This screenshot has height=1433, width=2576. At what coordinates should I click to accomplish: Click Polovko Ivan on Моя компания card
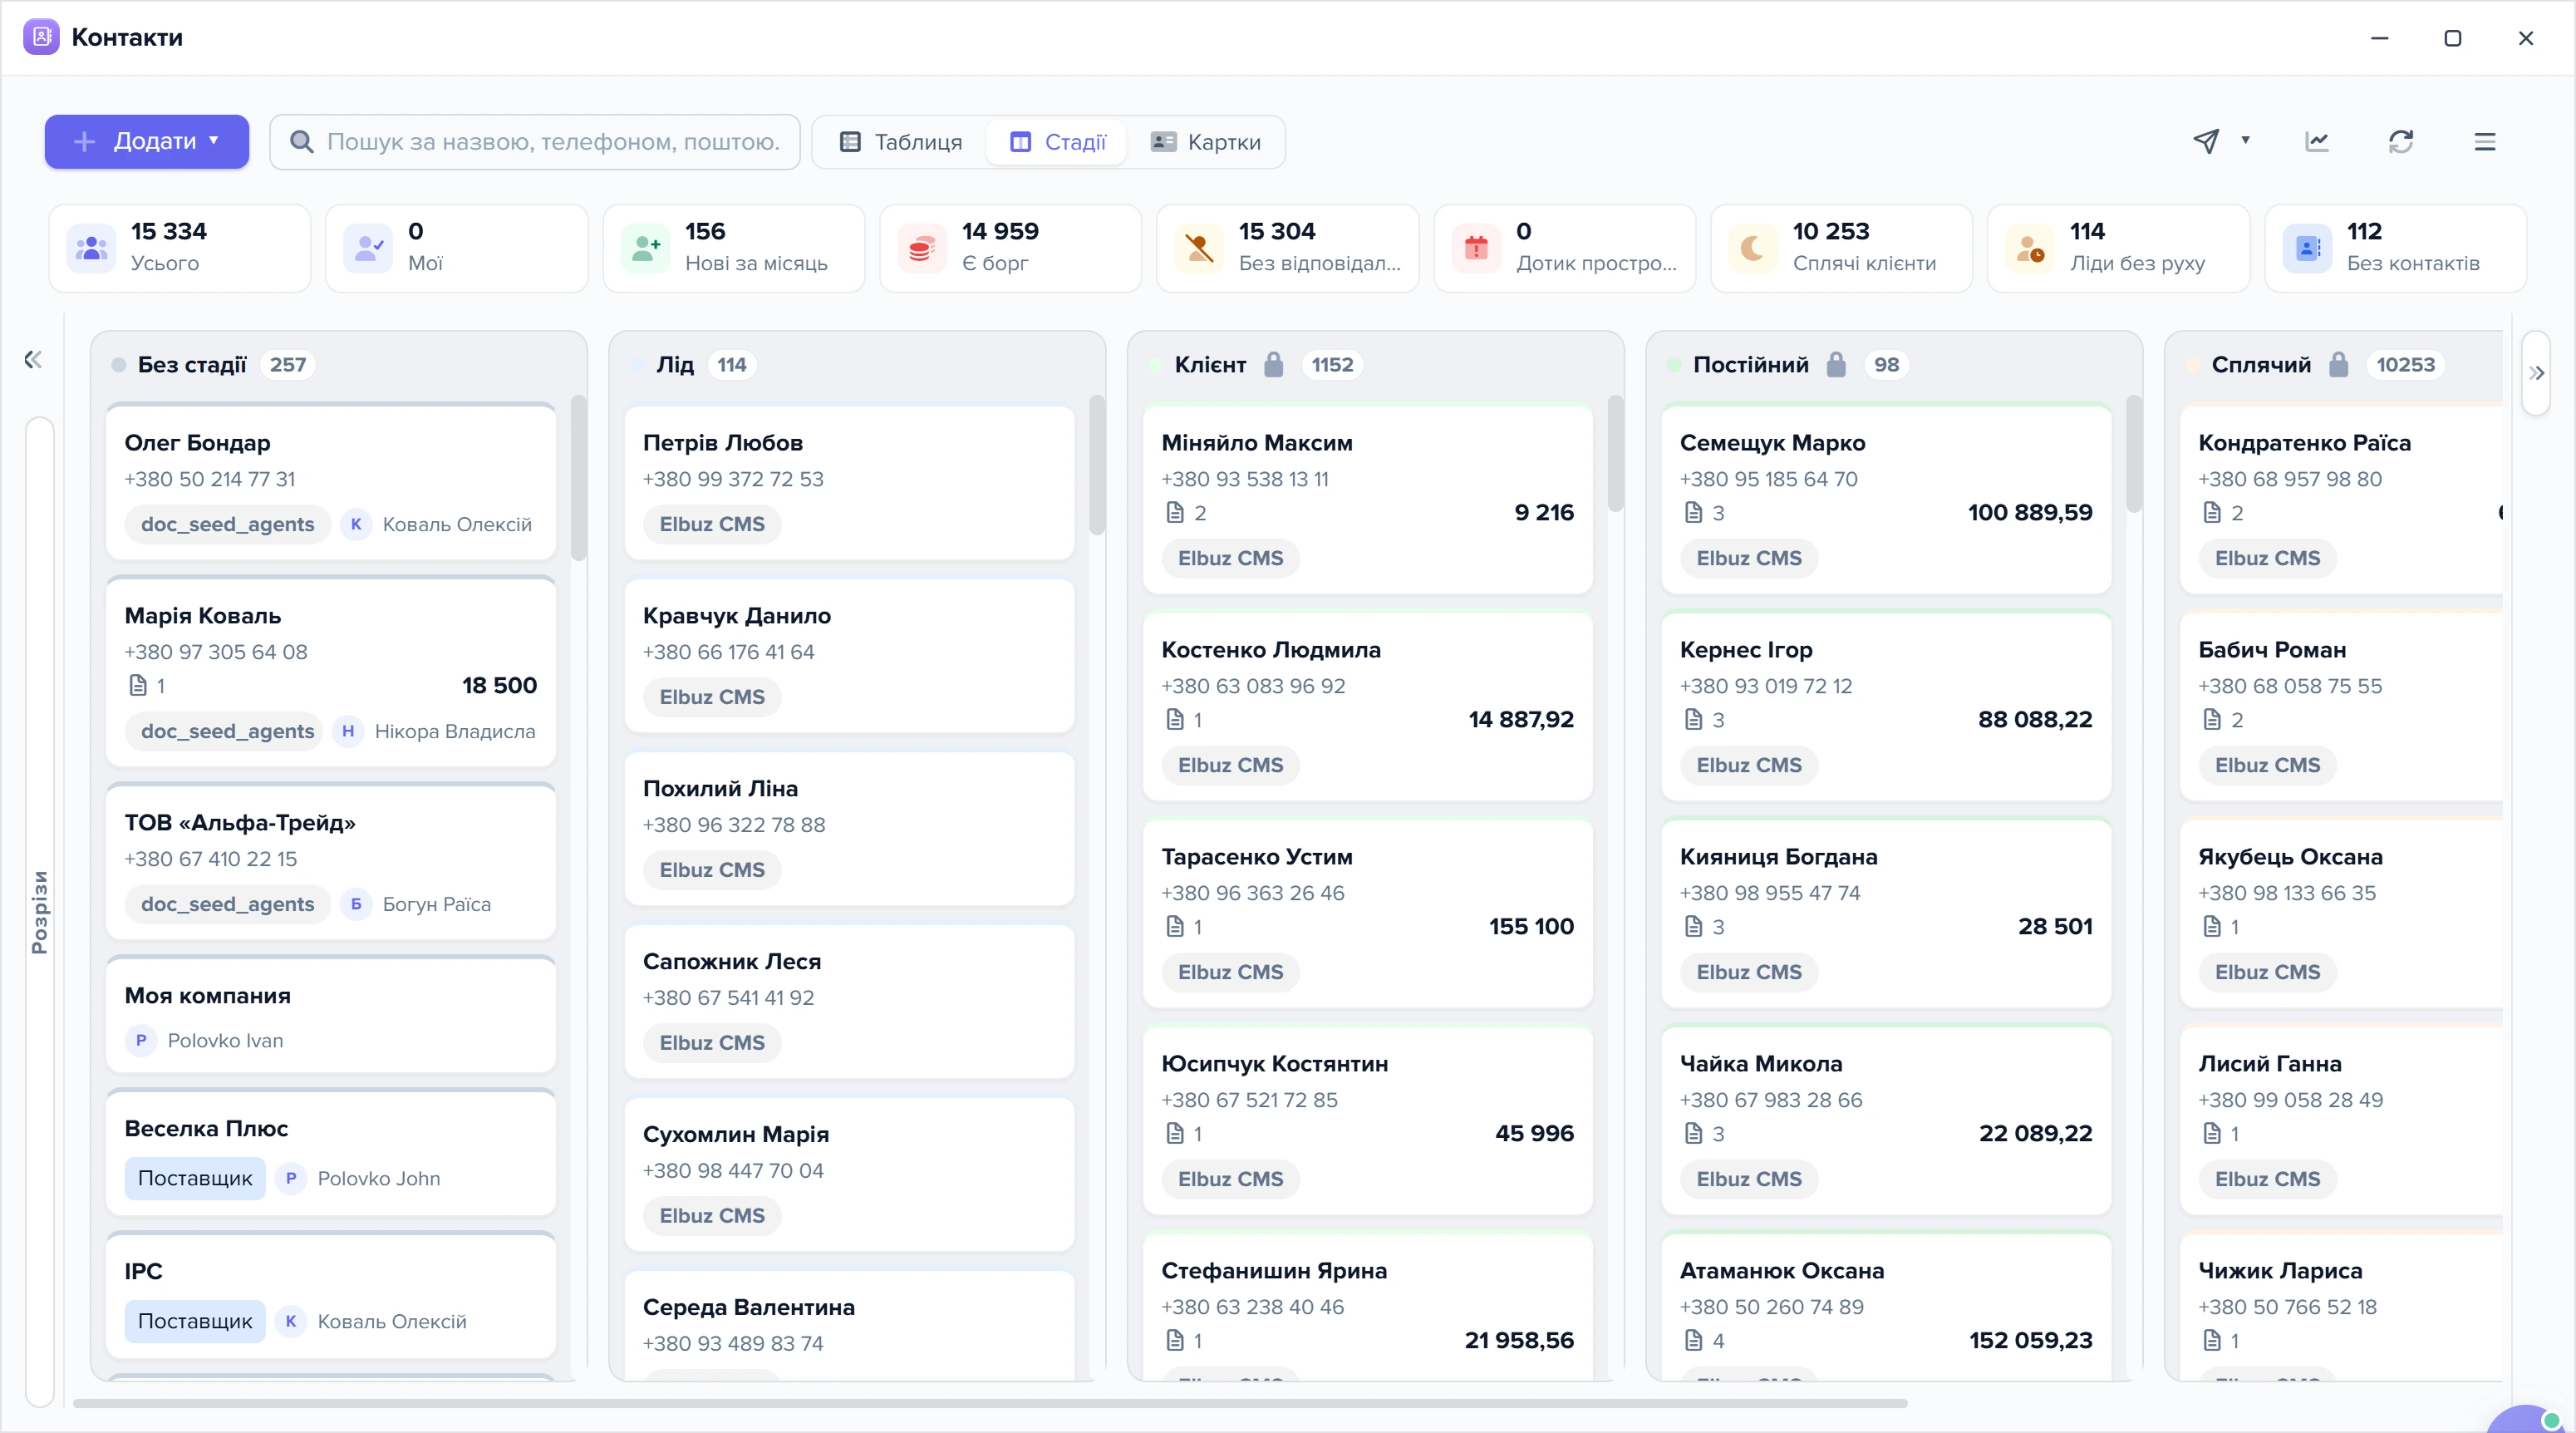click(225, 1040)
